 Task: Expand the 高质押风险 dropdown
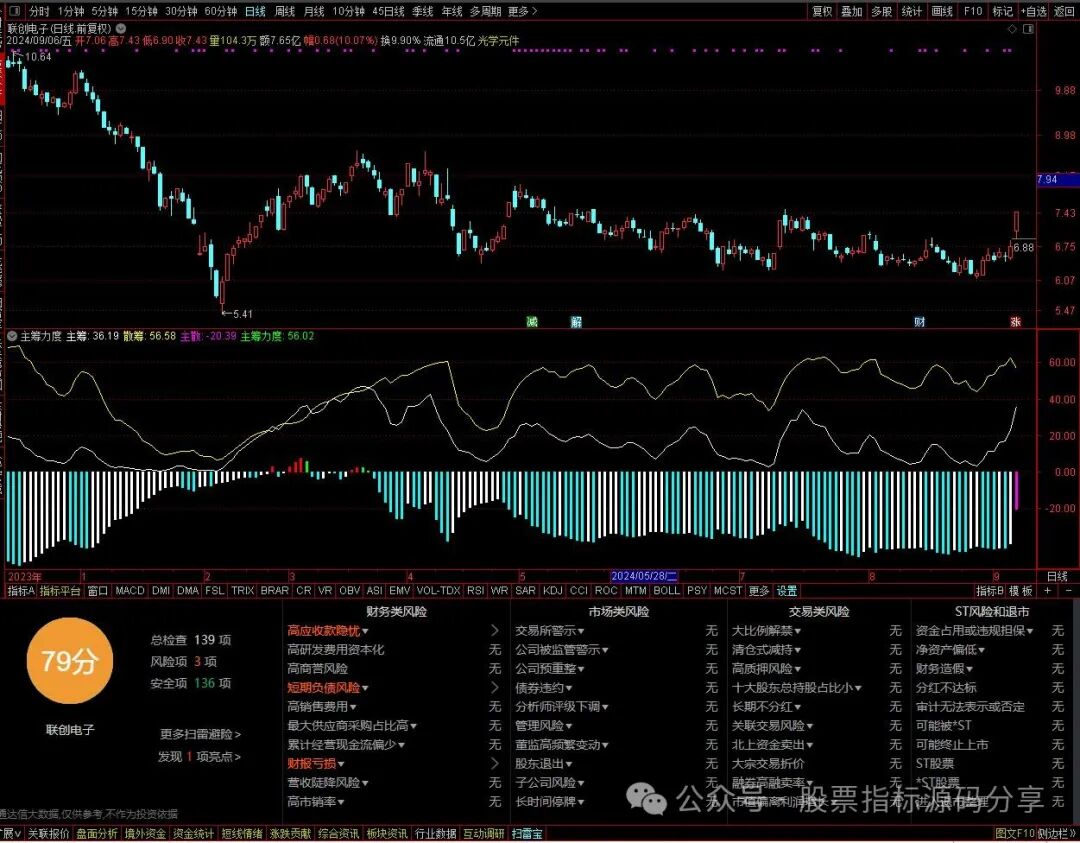pyautogui.click(x=798, y=669)
